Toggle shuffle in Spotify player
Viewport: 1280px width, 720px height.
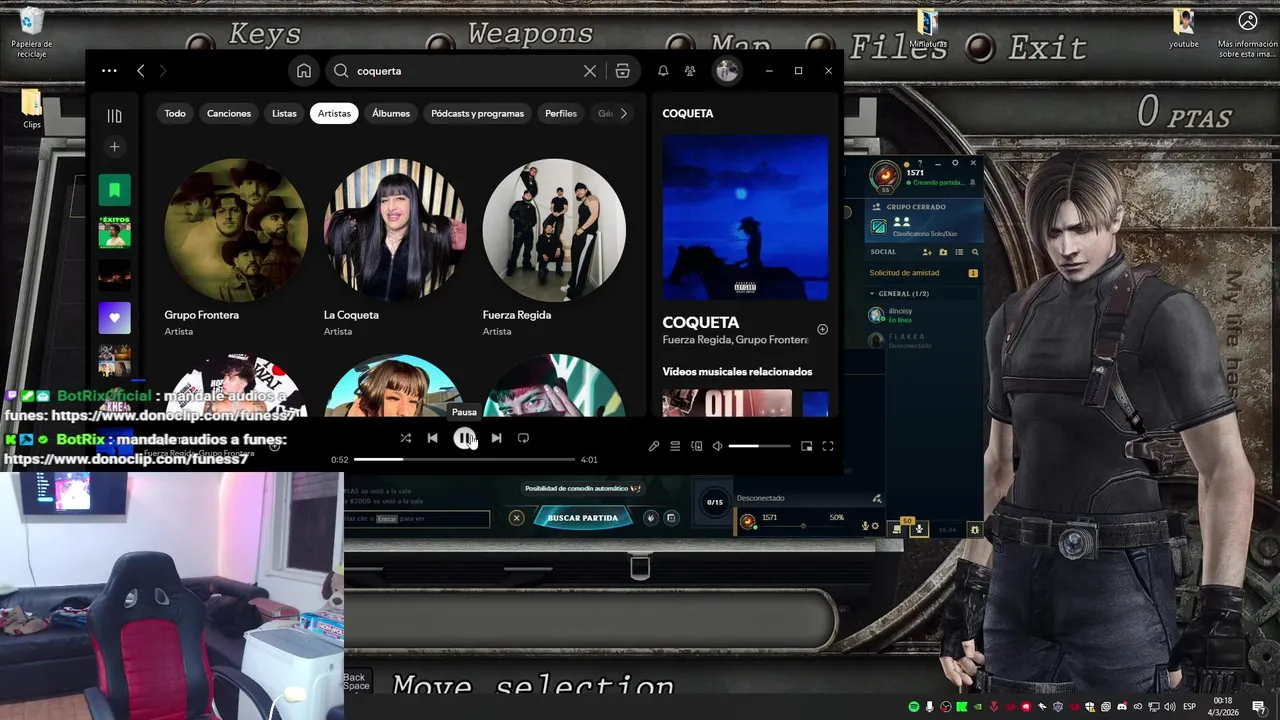click(x=405, y=438)
